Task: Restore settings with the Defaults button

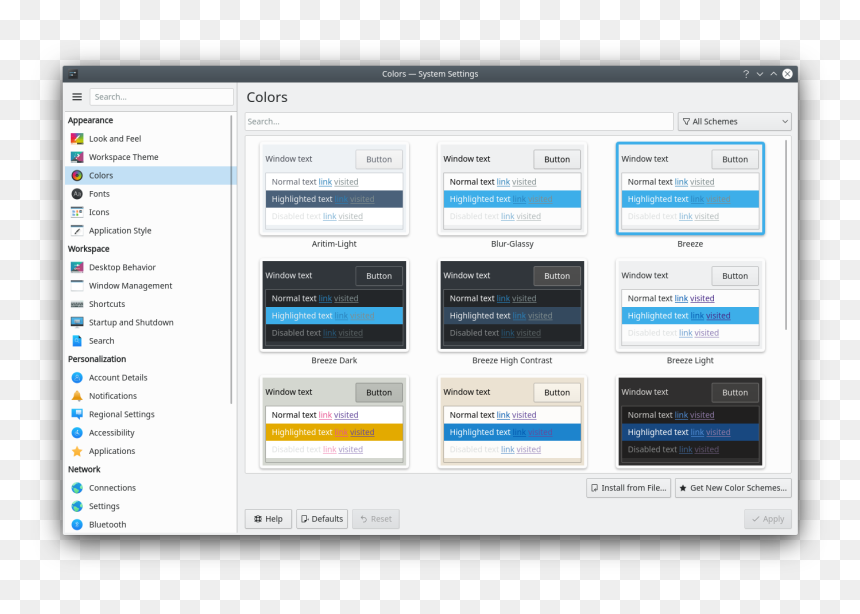Action: 322,519
